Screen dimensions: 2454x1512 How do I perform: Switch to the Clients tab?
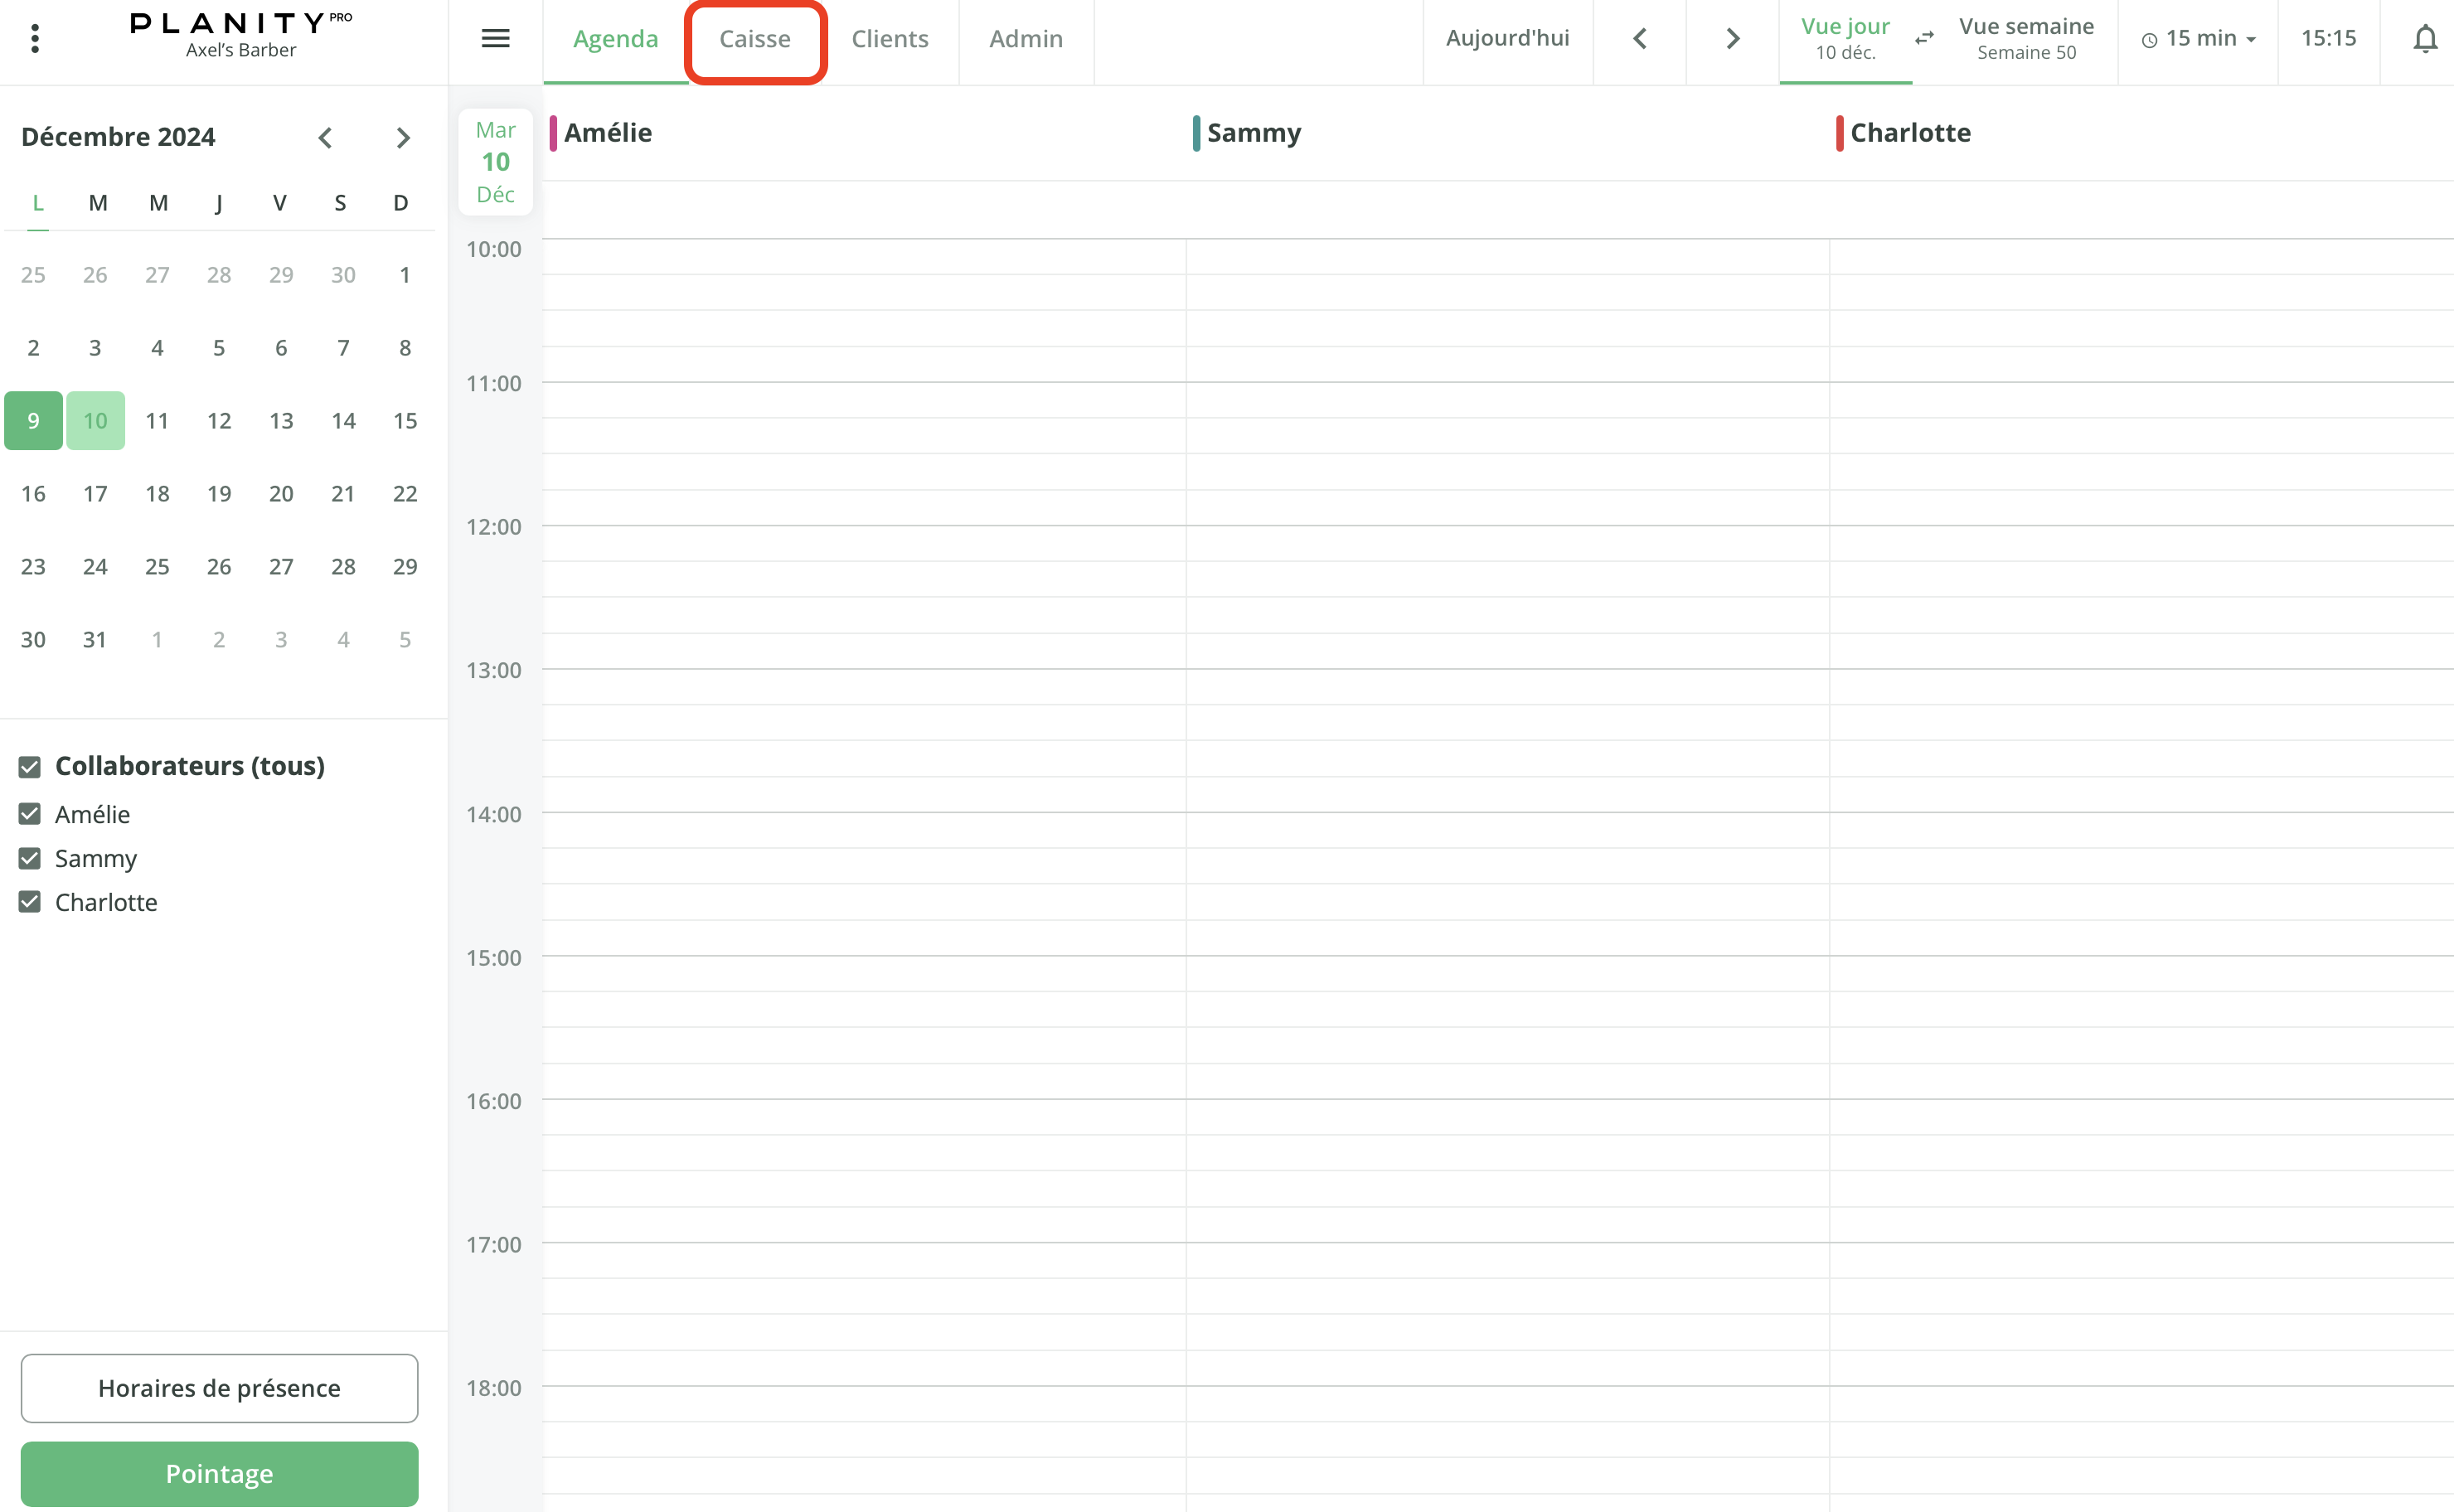890,39
